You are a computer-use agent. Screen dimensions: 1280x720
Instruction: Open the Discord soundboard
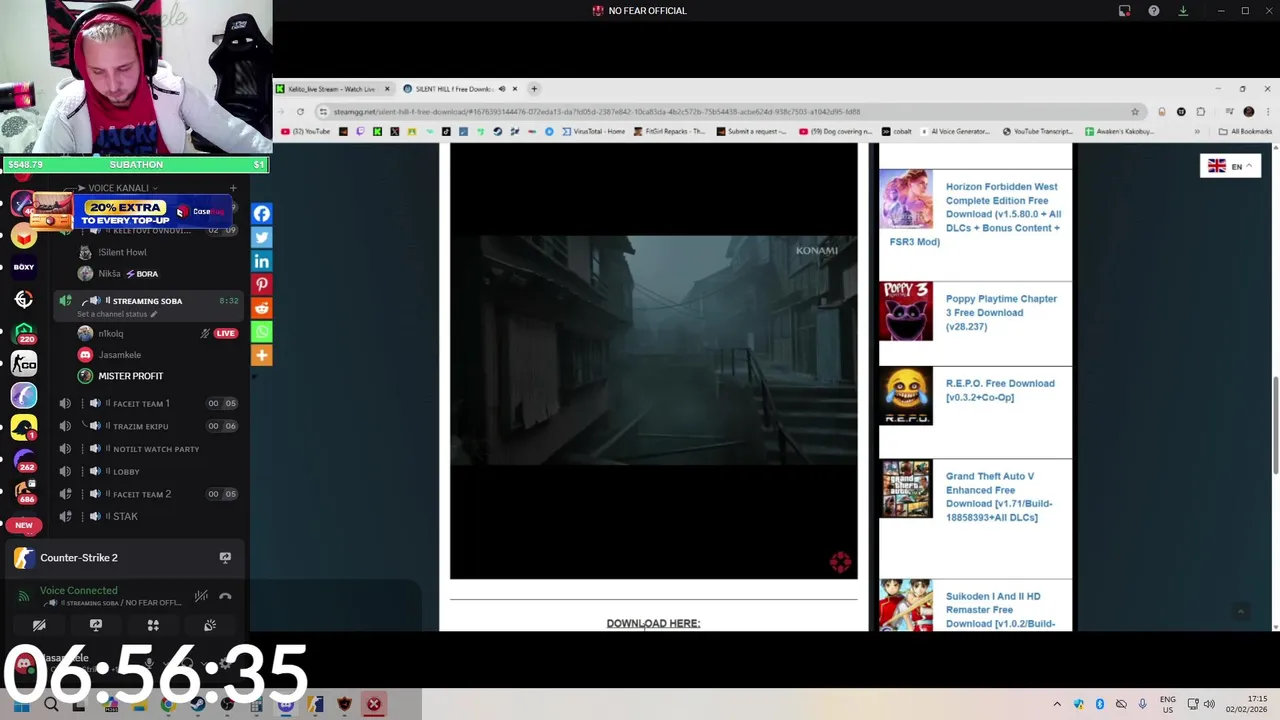[210, 625]
